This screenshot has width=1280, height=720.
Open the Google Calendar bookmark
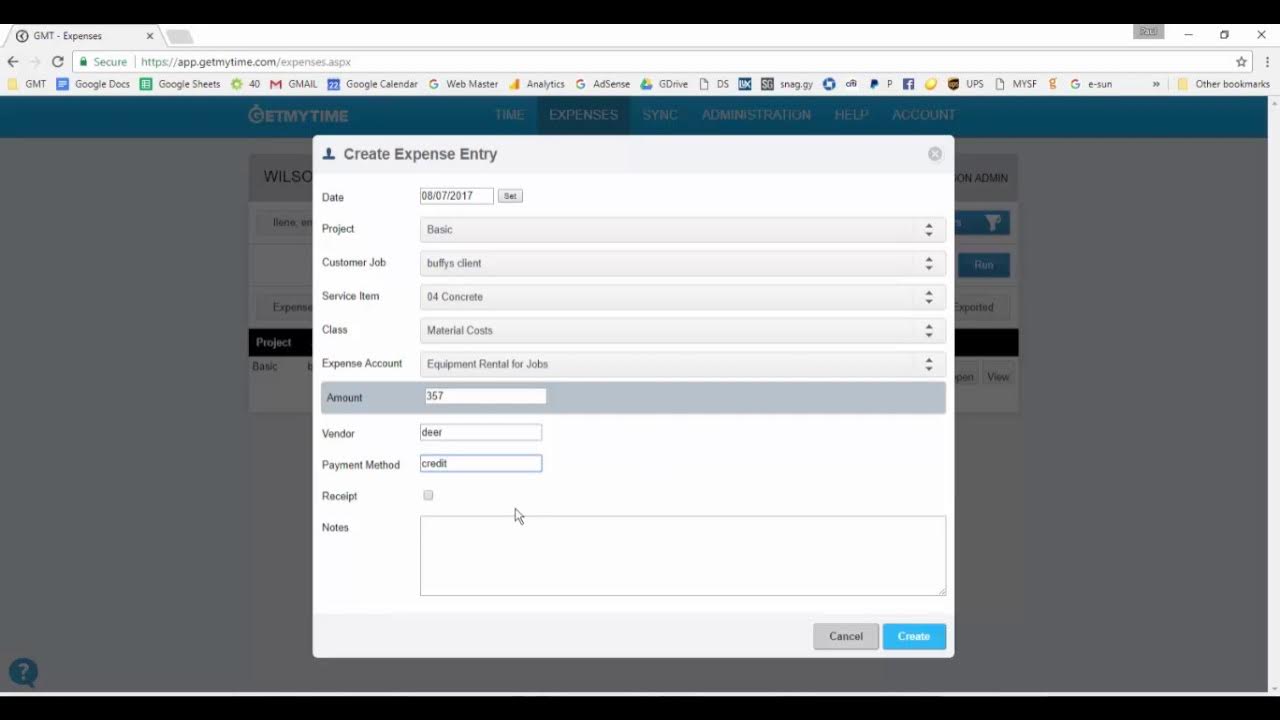click(x=373, y=84)
